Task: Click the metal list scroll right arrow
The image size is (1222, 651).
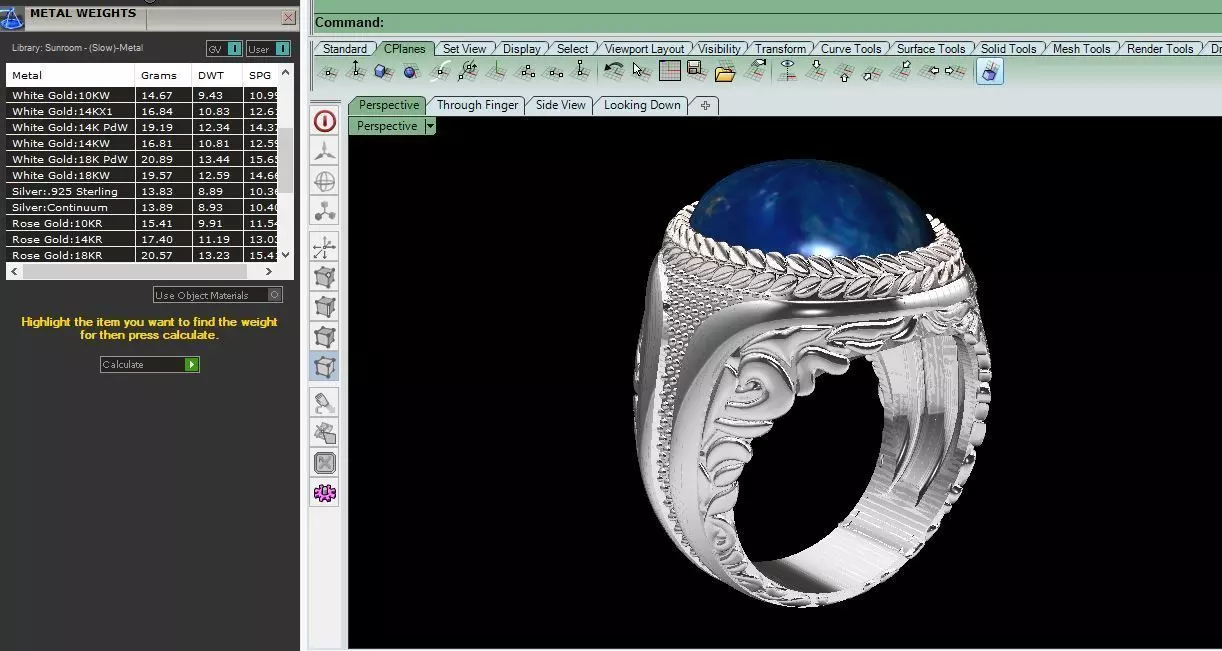Action: pos(268,271)
